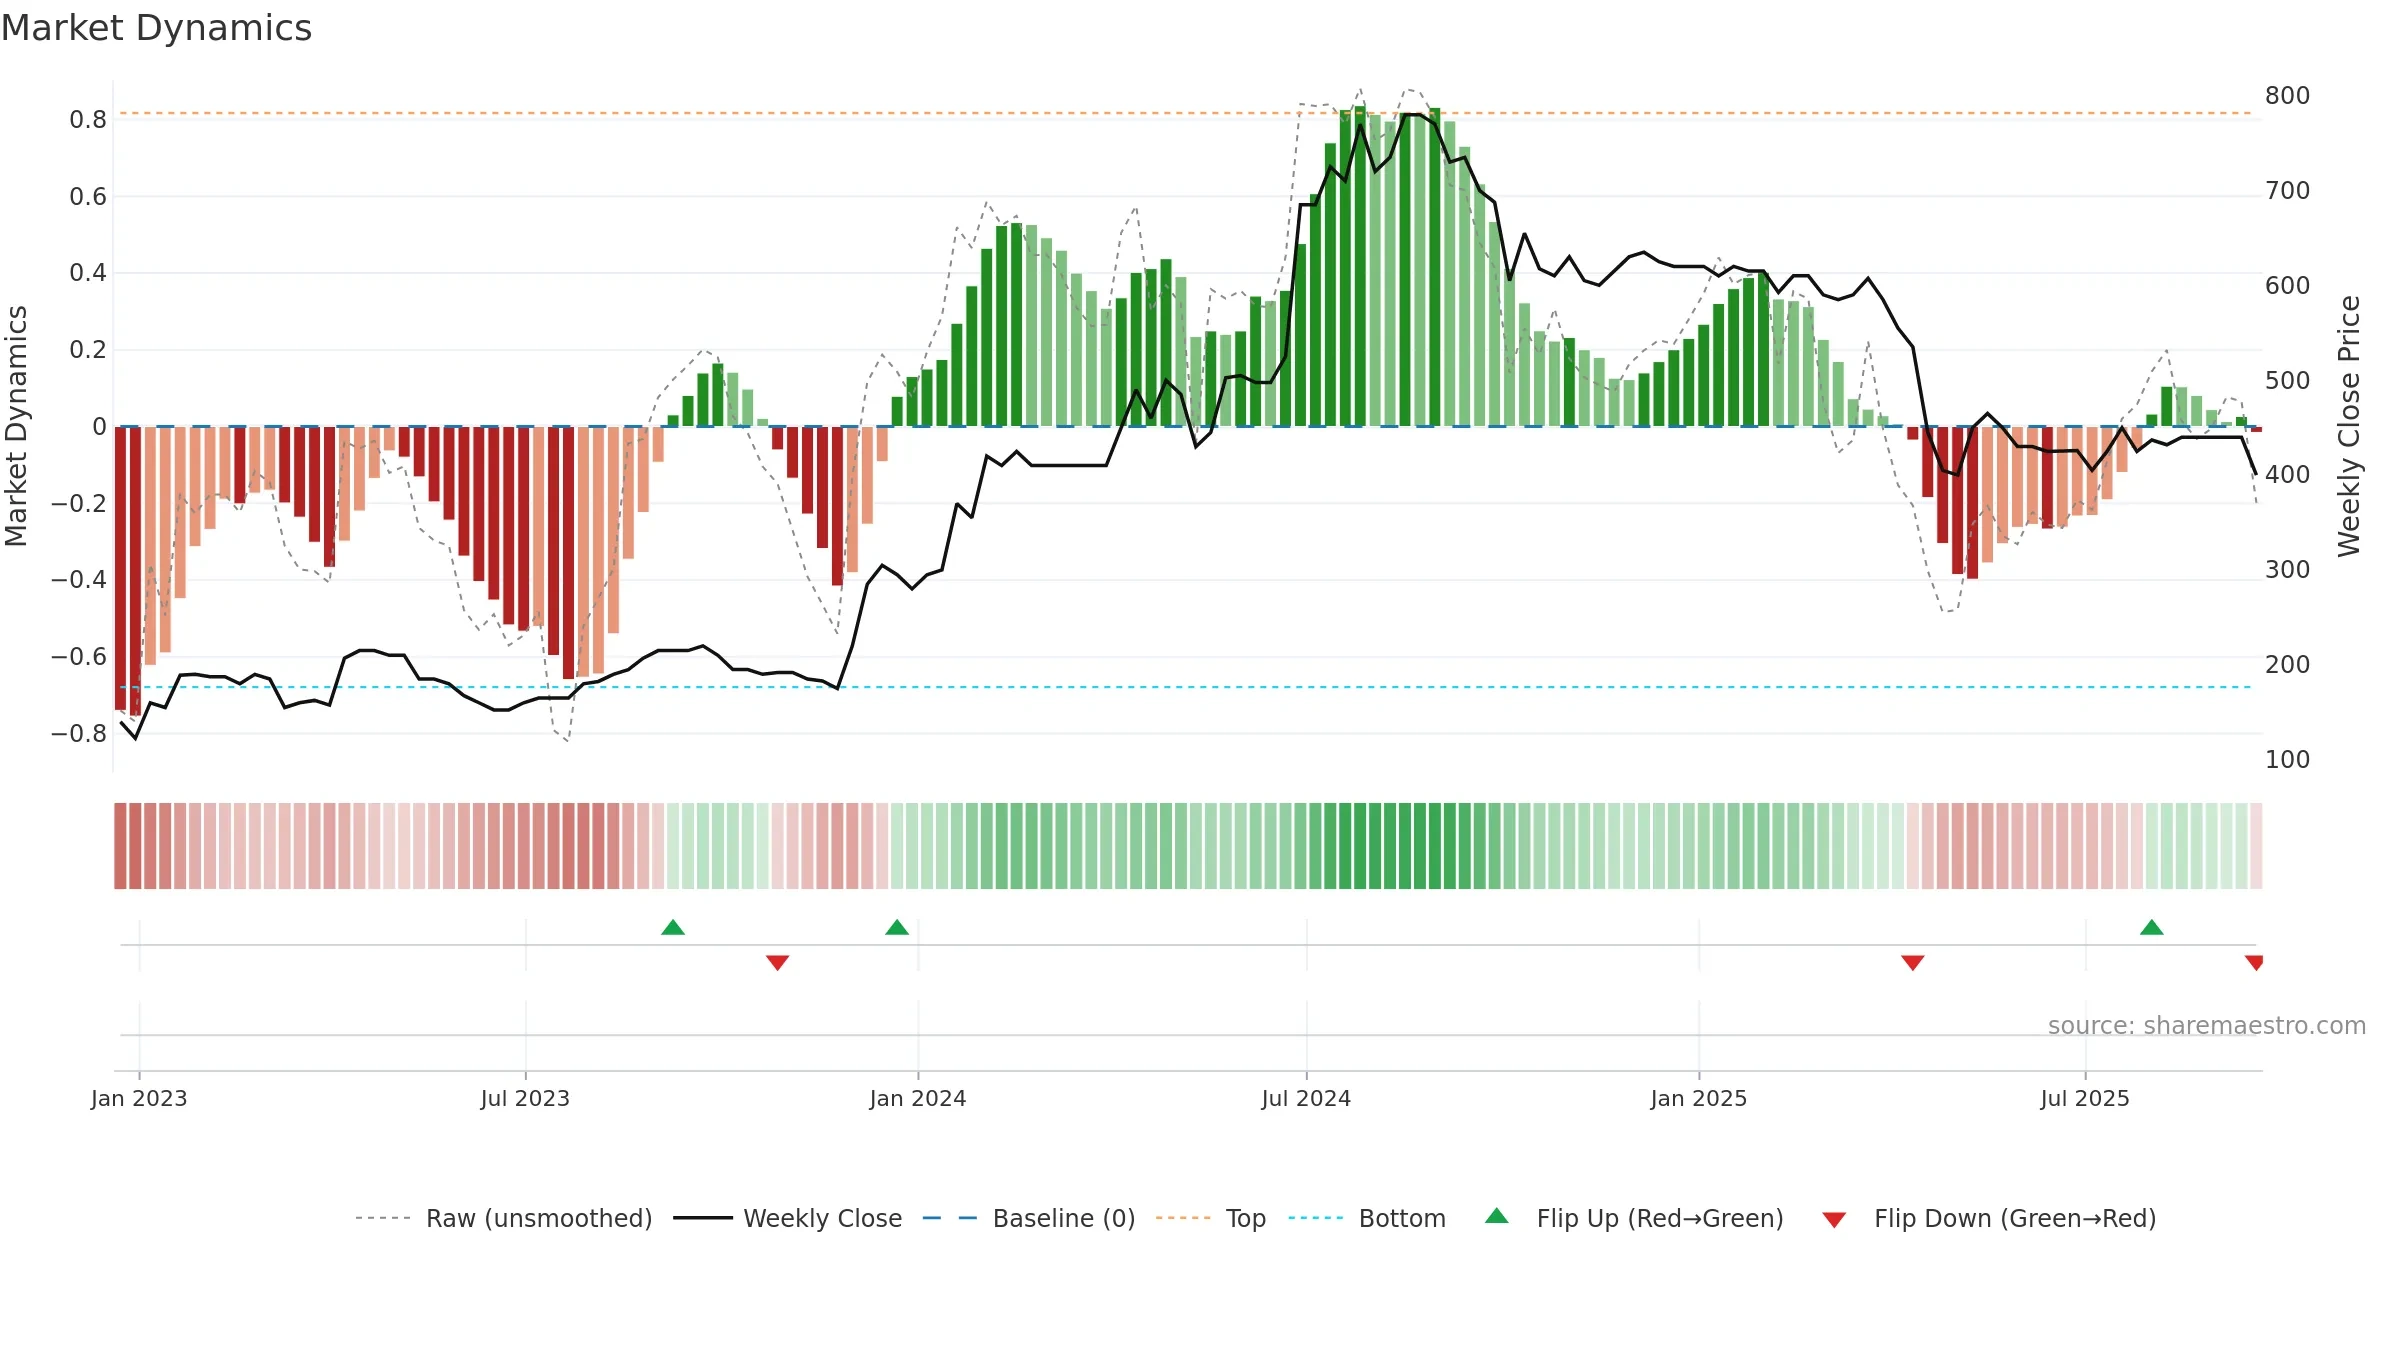Viewport: 2400px width, 1350px height.
Task: Click the 500 right axis price label
Action: [x=2287, y=381]
